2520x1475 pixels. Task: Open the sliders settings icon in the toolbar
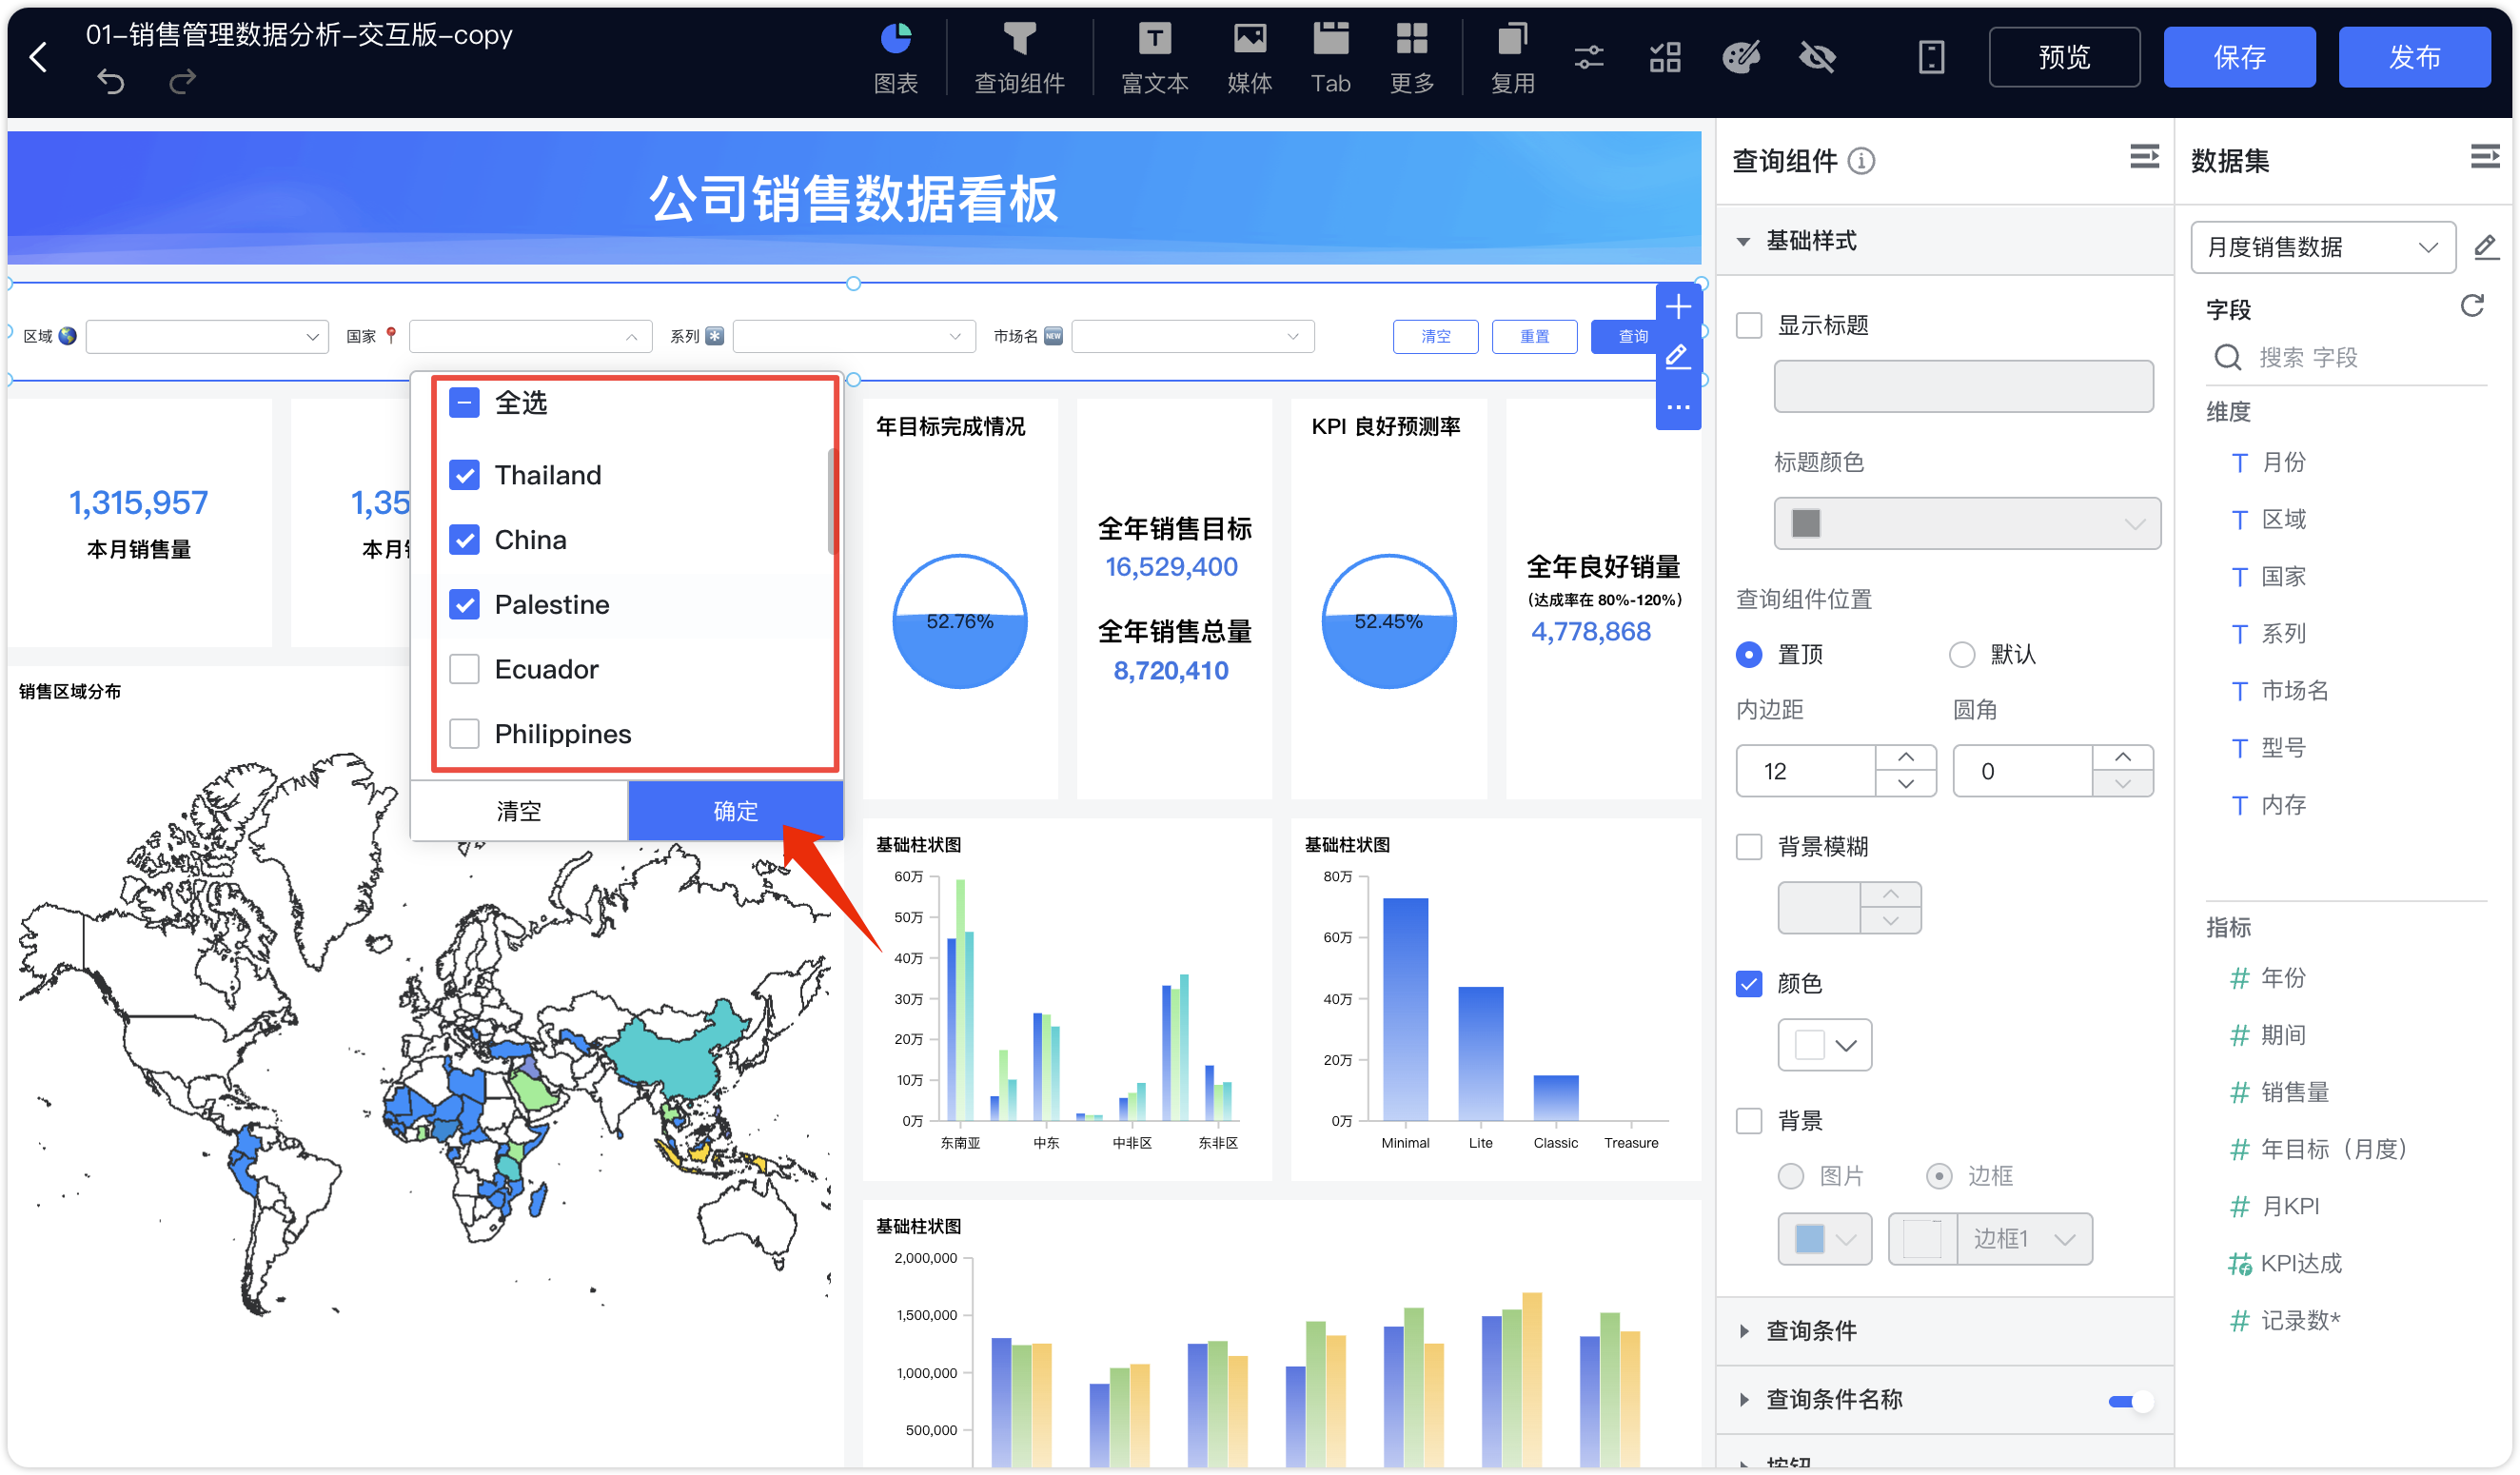[1588, 57]
